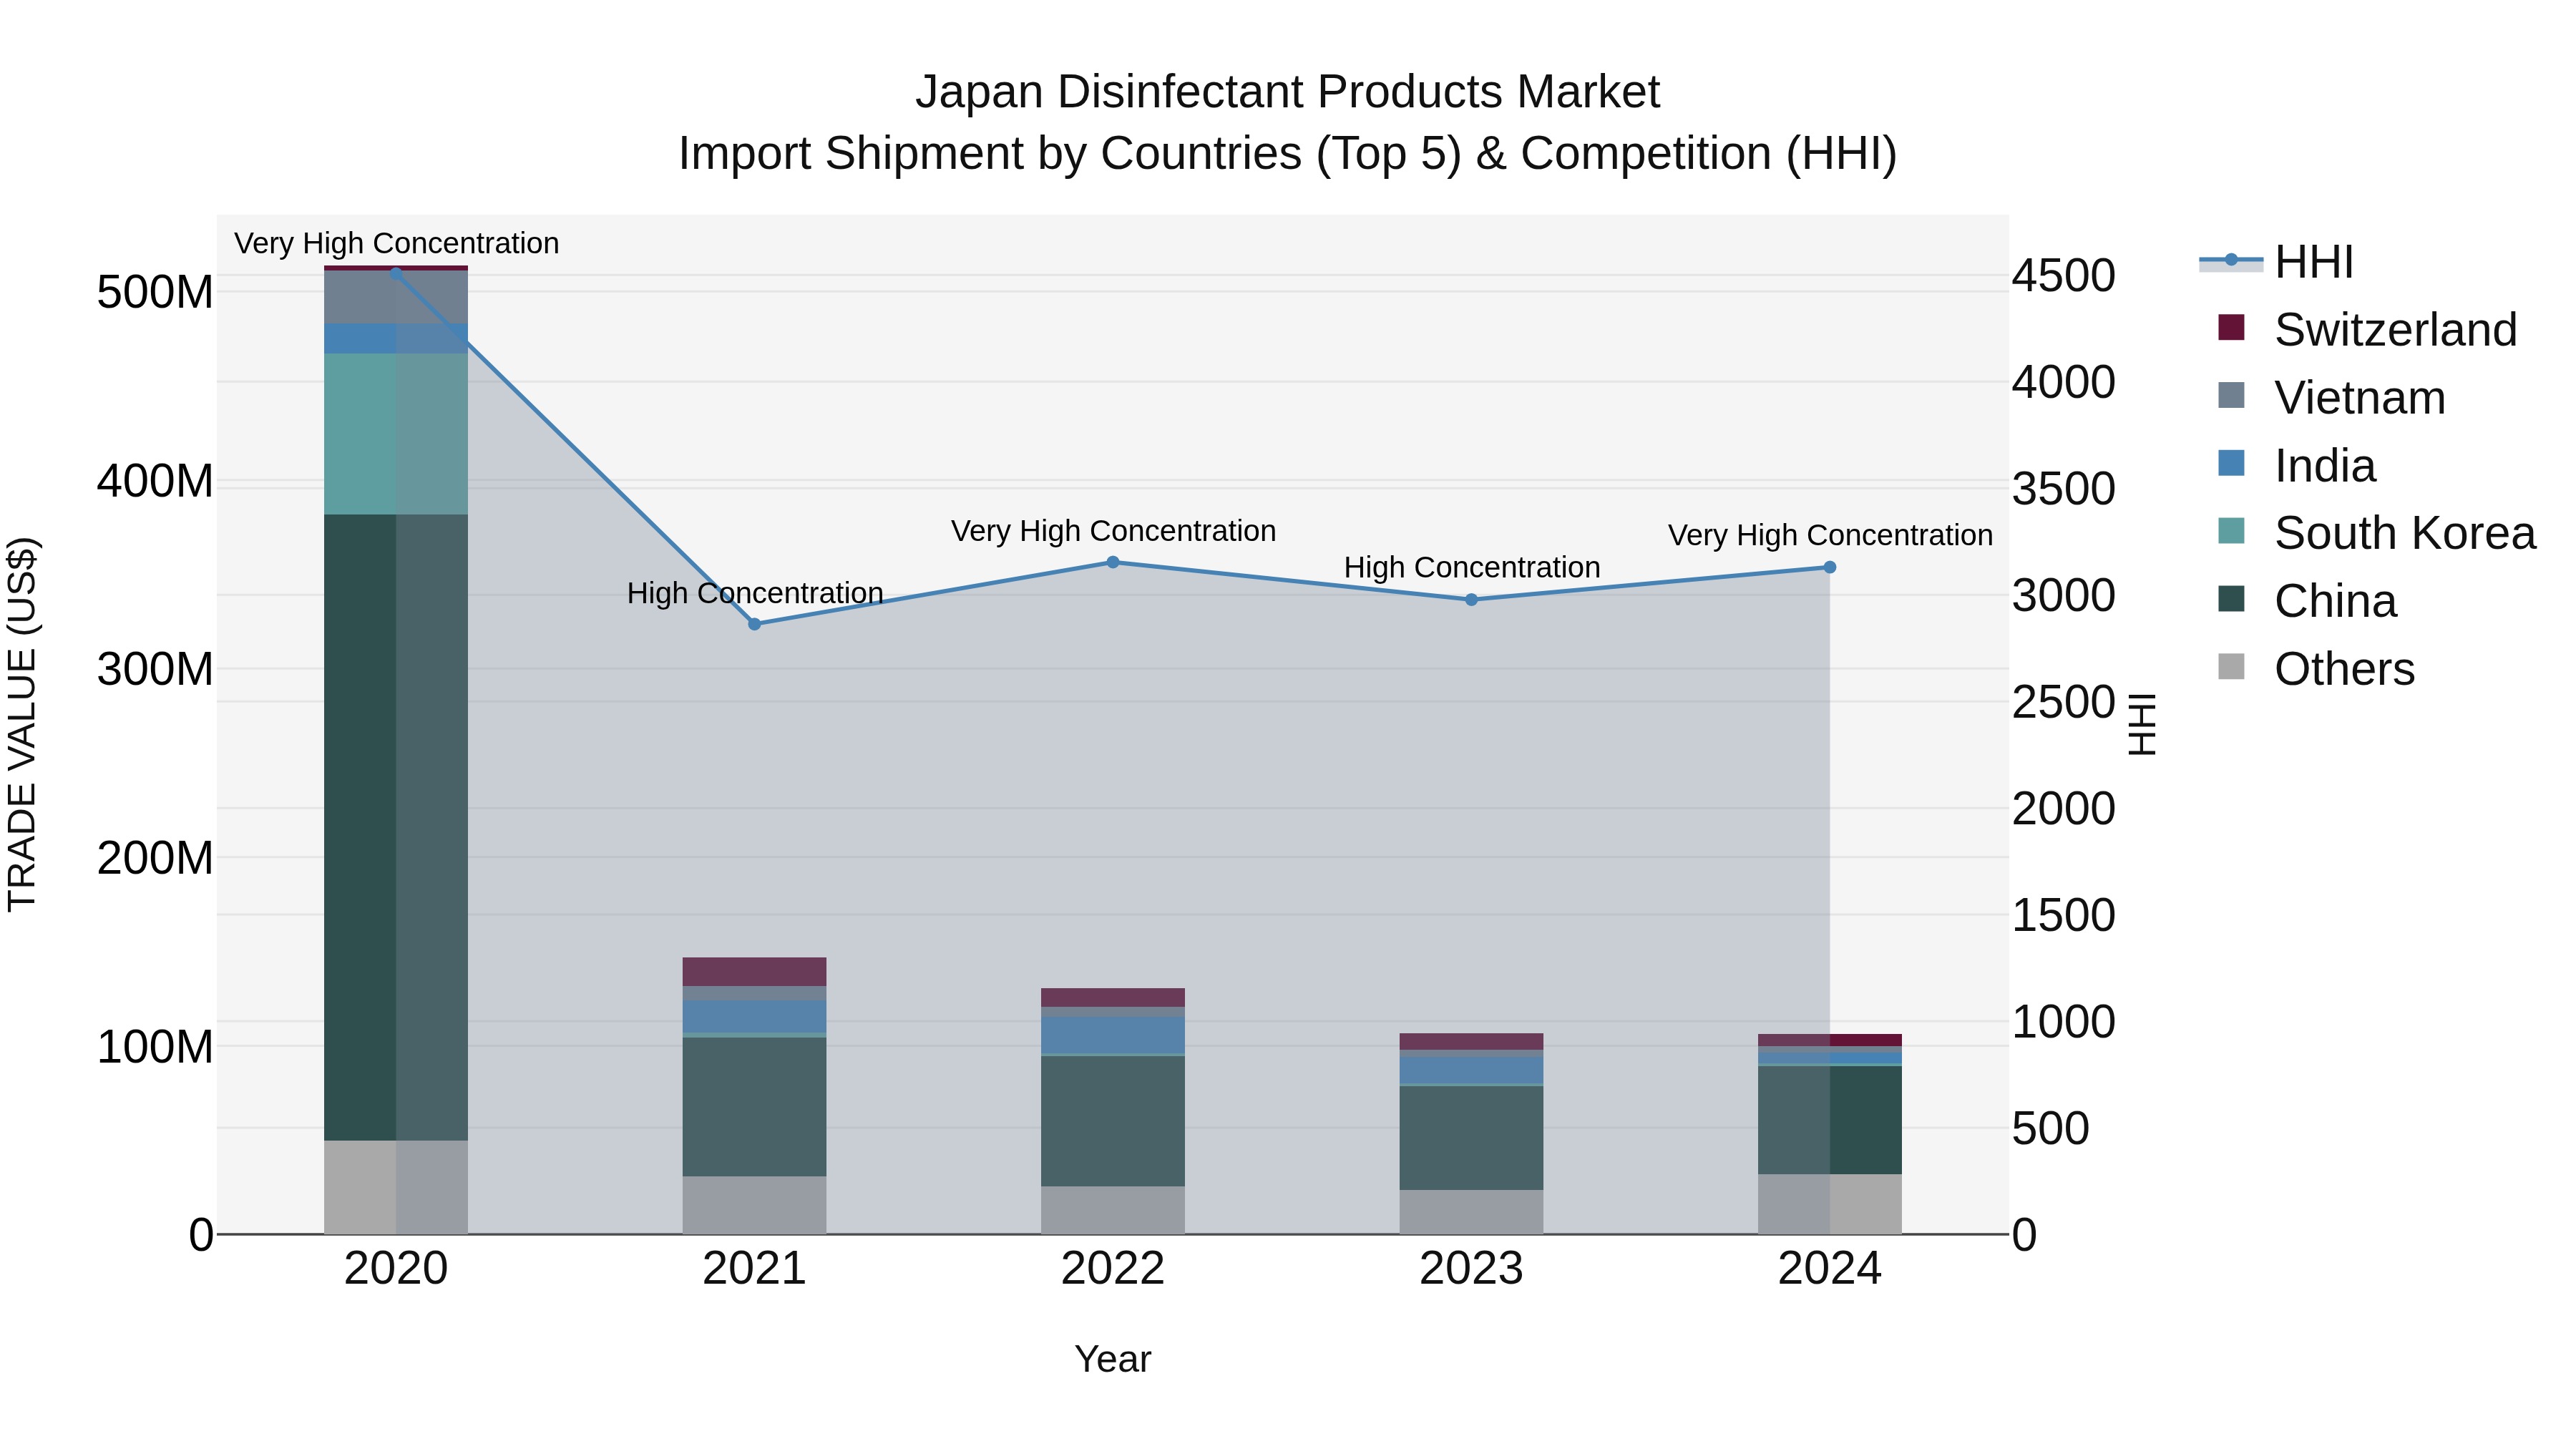The image size is (2576, 1449).
Task: Select the 2024 HHI data point
Action: pyautogui.click(x=1830, y=567)
